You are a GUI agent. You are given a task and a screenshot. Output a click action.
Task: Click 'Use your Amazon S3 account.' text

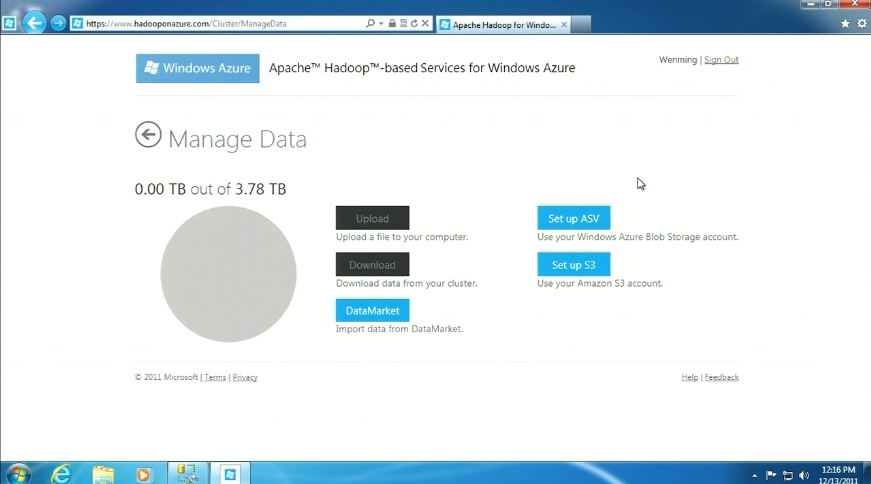(x=599, y=283)
